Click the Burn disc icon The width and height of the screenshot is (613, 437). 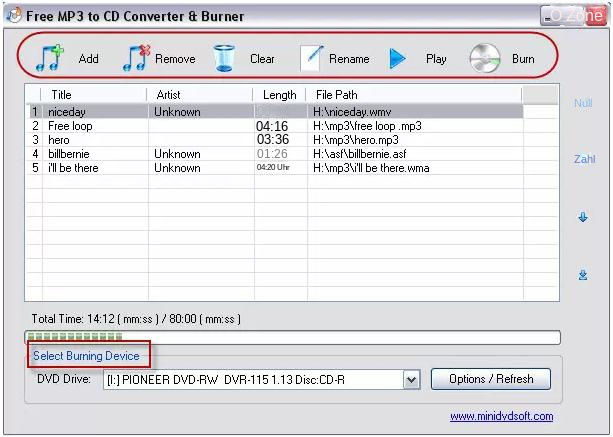click(x=485, y=59)
